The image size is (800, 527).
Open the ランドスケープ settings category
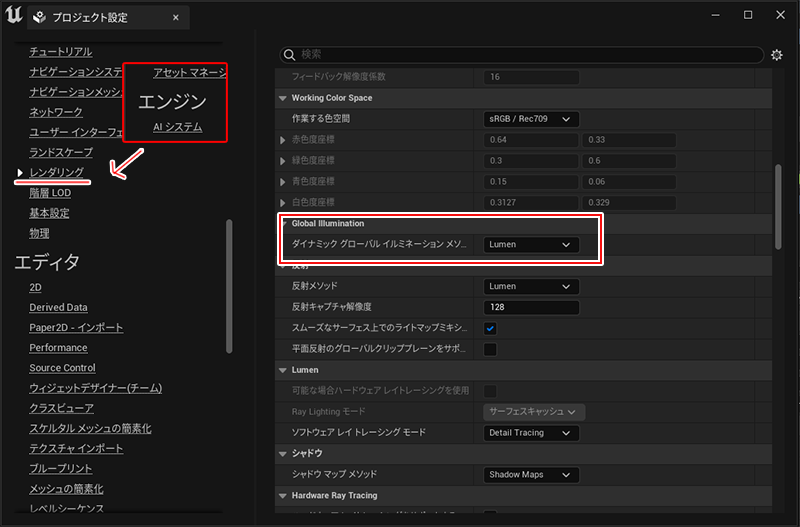tap(60, 152)
